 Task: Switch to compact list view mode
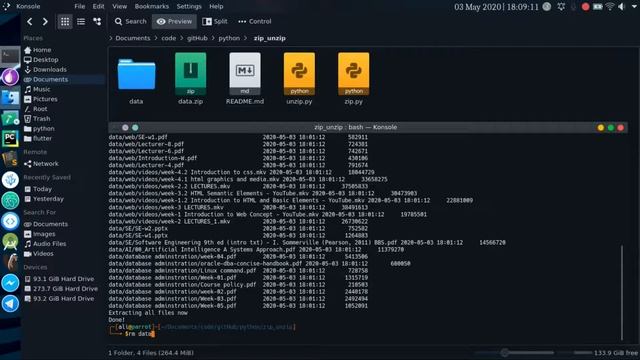pyautogui.click(x=81, y=22)
